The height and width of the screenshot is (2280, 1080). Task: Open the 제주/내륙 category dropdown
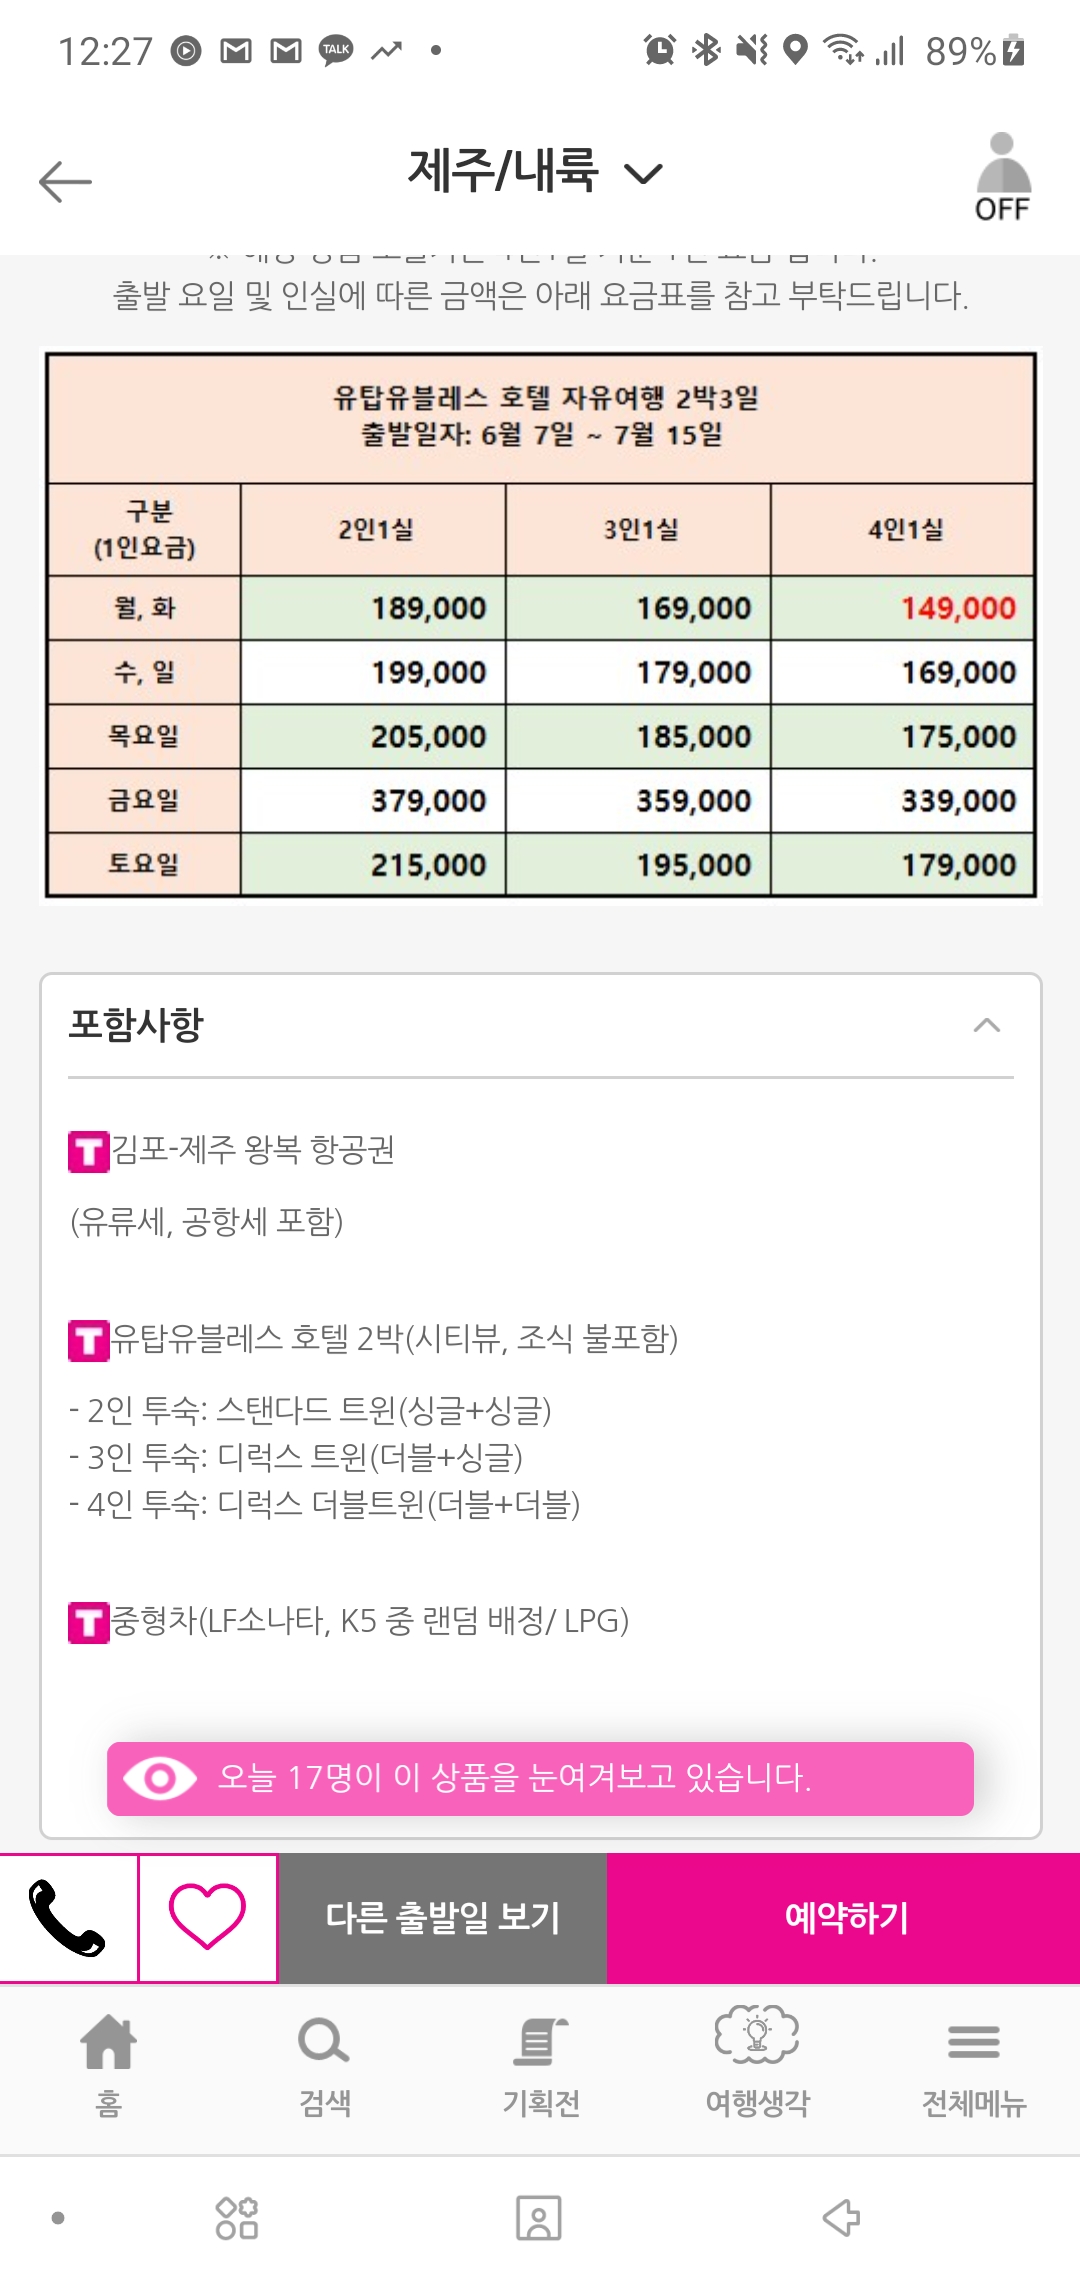534,172
